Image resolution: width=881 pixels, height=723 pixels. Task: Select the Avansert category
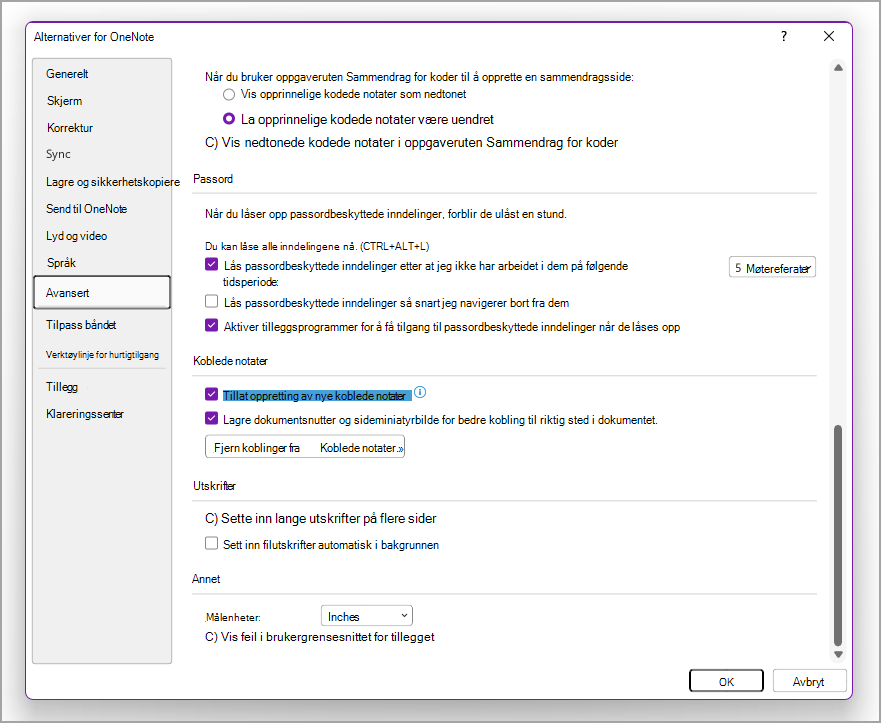point(102,292)
